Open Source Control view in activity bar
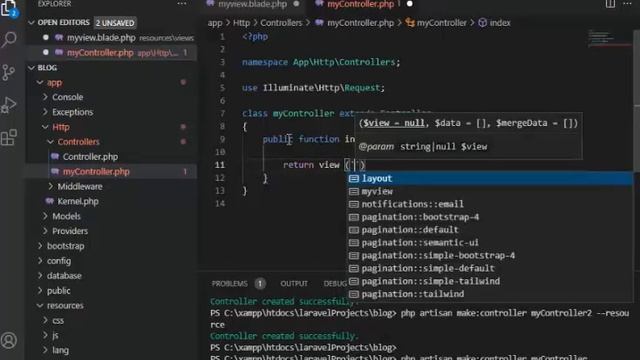640x360 pixels. (9, 72)
